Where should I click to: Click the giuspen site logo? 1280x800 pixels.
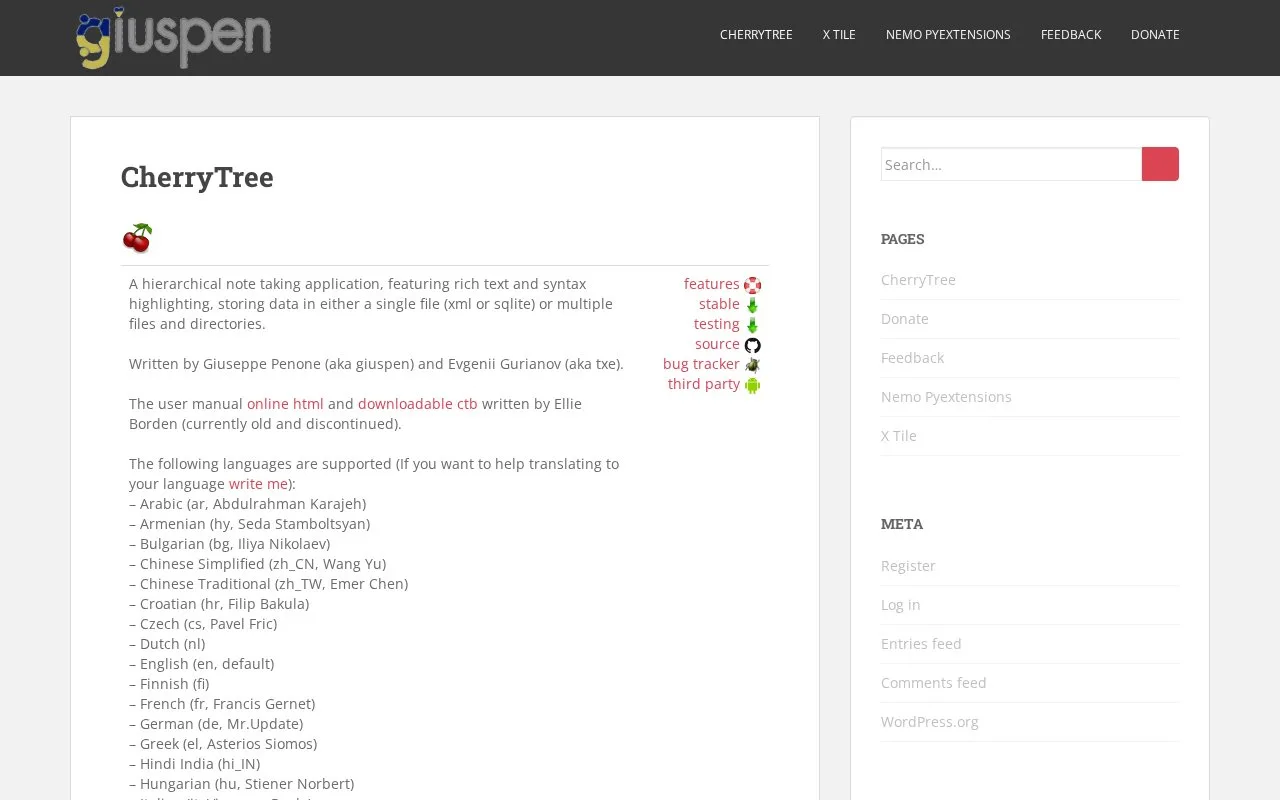[x=173, y=38]
